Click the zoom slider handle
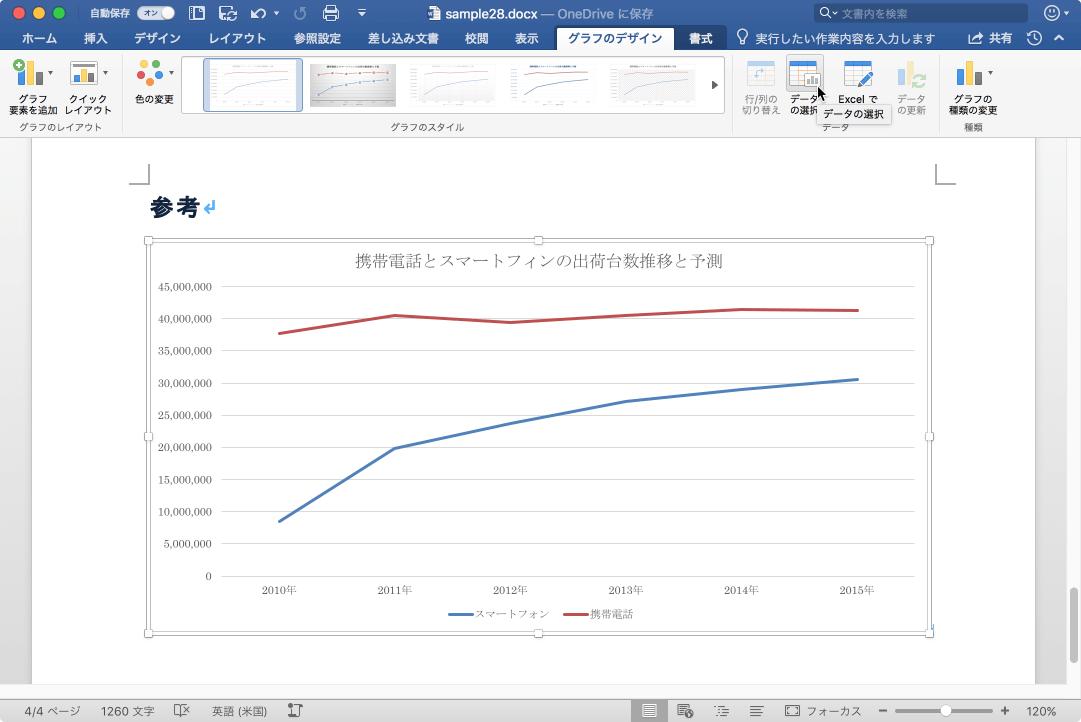 [x=946, y=711]
